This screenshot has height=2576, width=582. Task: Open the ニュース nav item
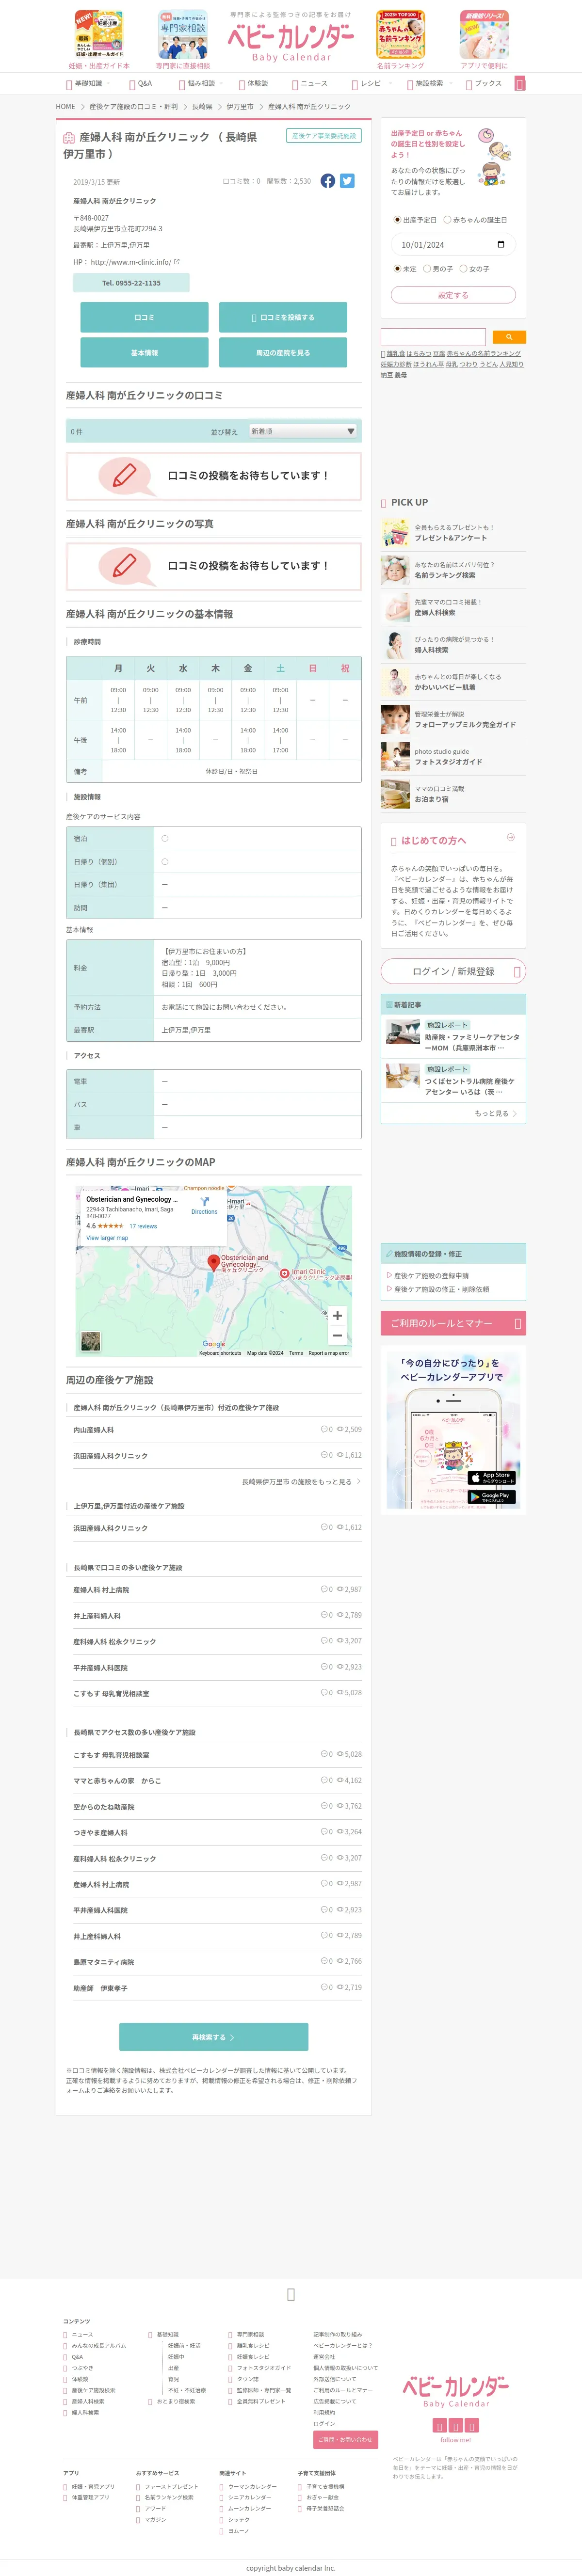tap(310, 83)
